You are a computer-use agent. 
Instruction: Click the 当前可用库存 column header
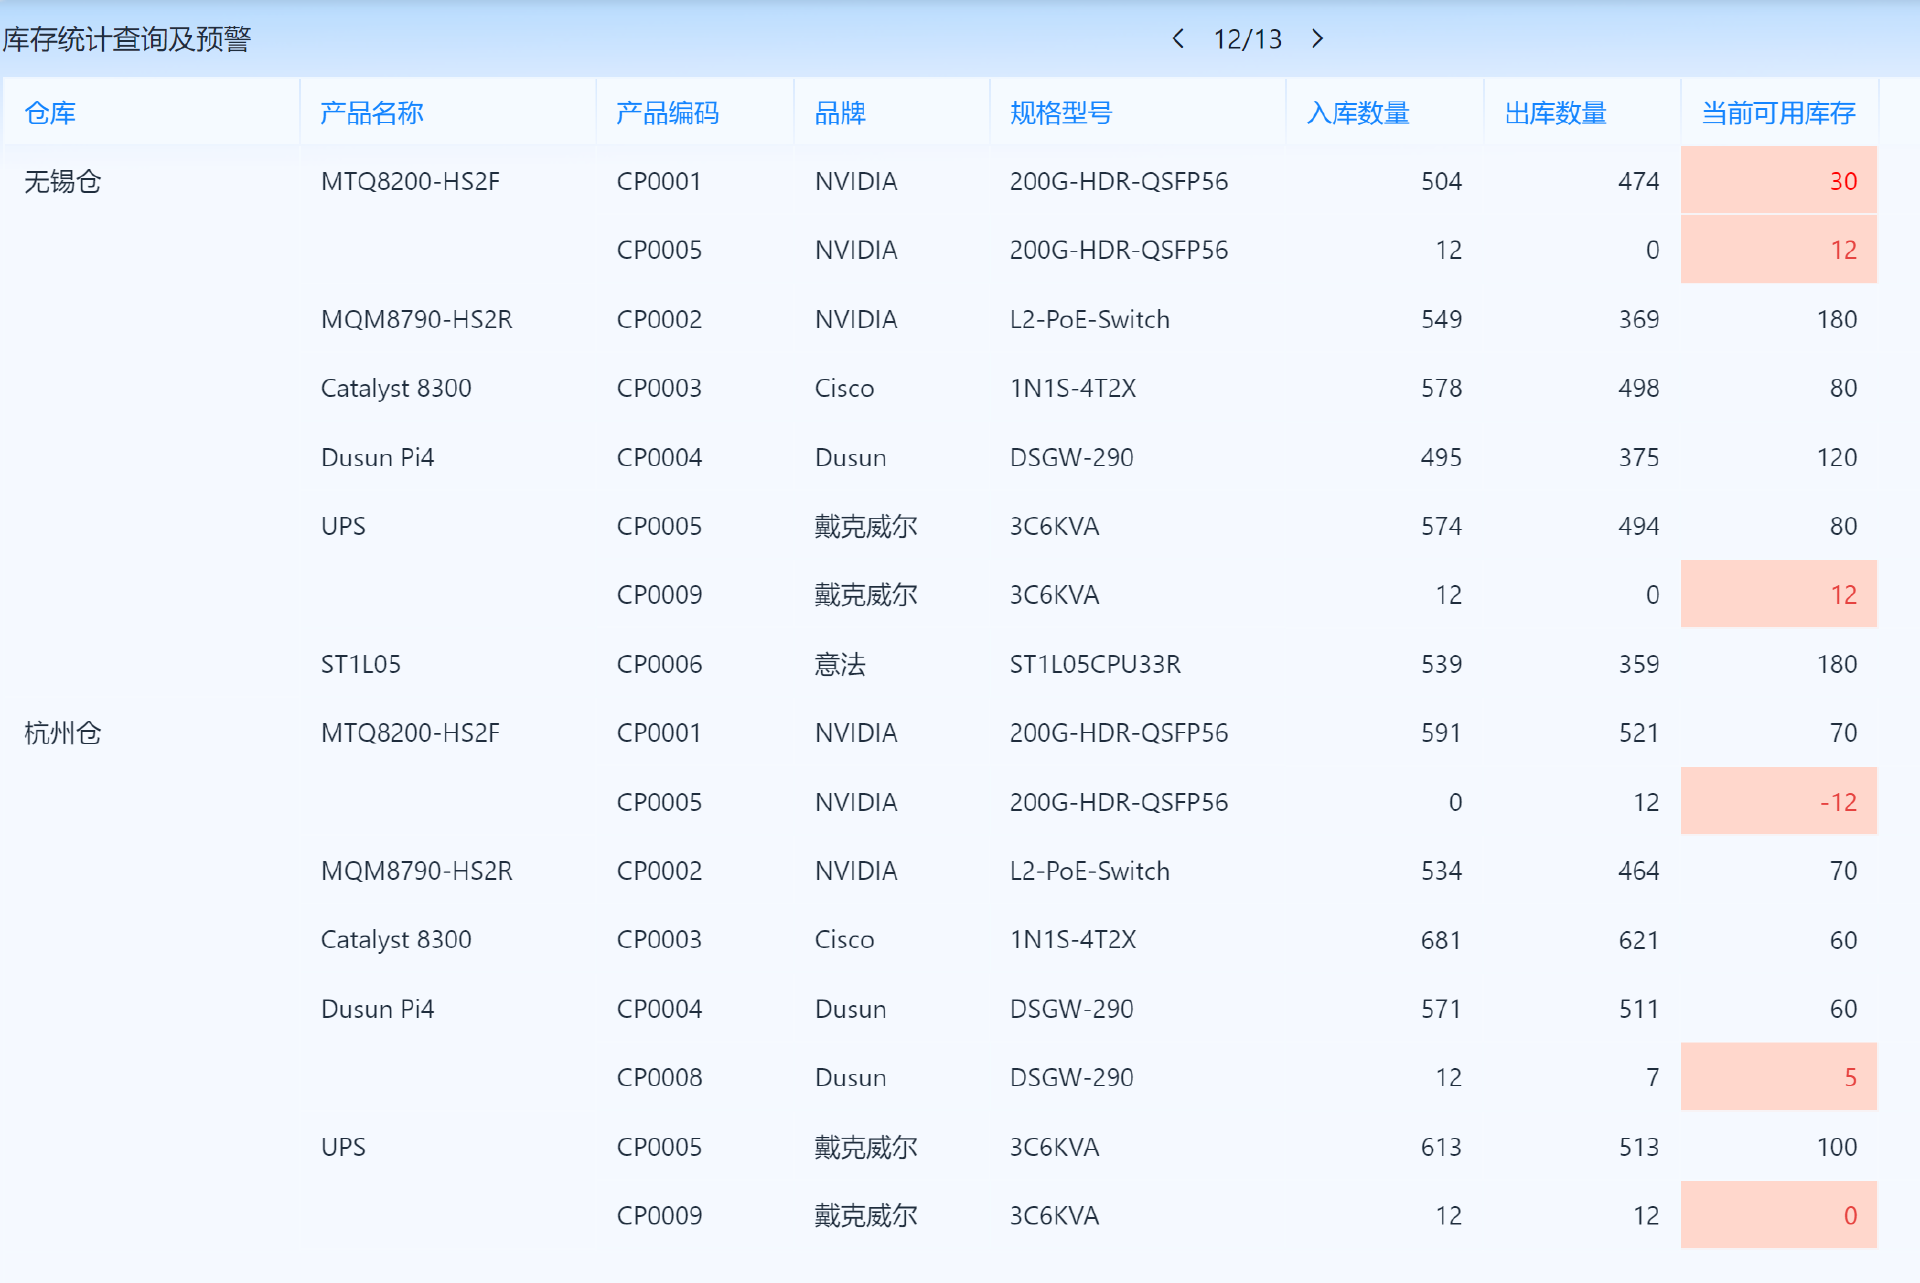1778,113
